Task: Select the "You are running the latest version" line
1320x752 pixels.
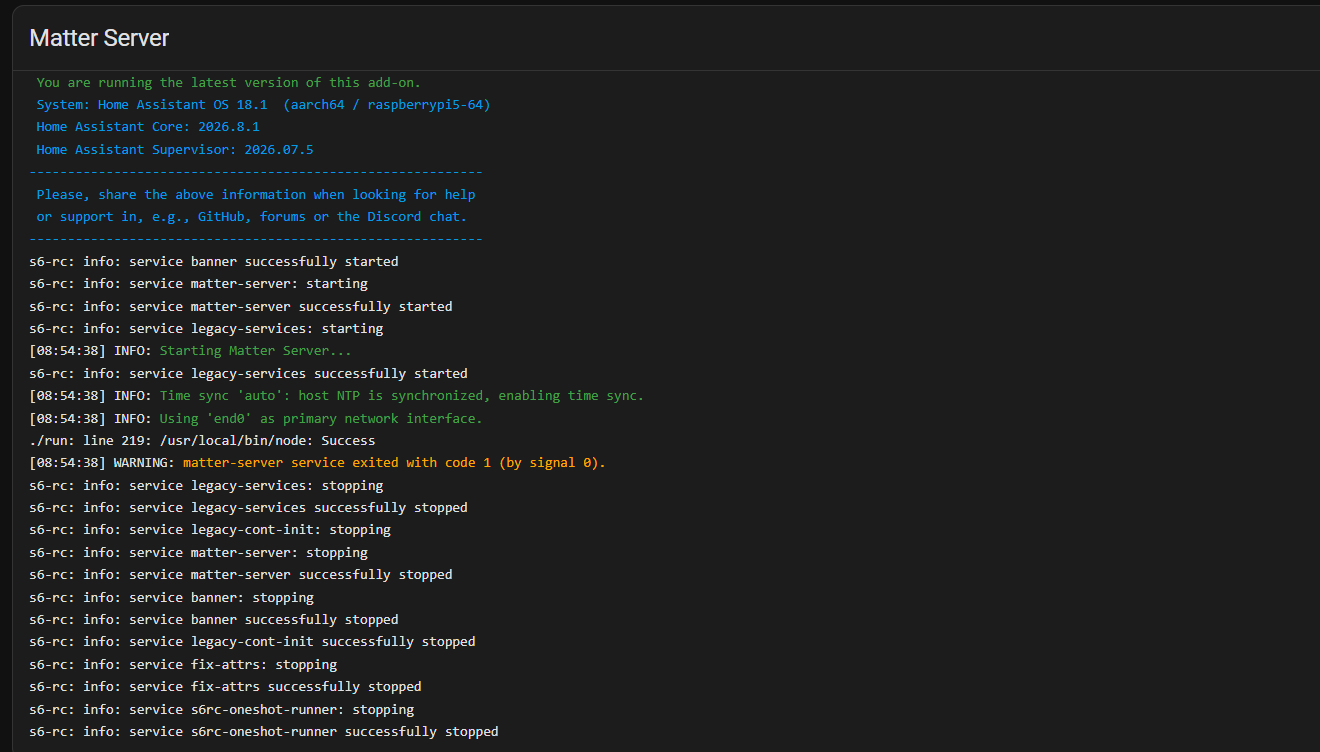Action: tap(229, 82)
